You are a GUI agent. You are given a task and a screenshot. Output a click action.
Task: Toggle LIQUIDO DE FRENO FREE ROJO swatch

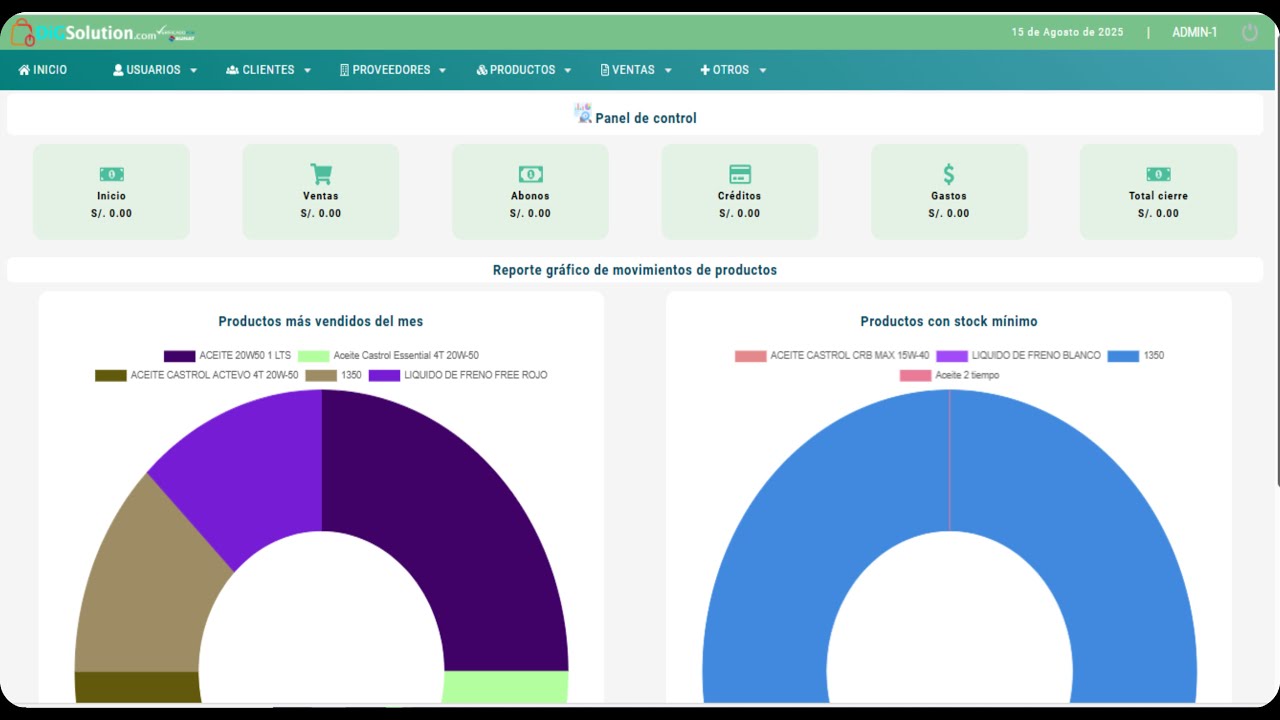coord(385,376)
